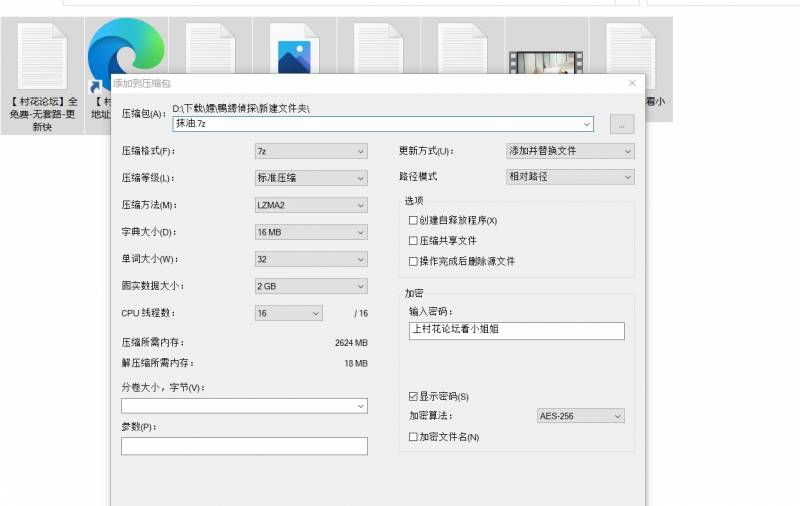Open the 压缩格式 dropdown showing 7z
The image size is (800, 506).
[x=311, y=152]
